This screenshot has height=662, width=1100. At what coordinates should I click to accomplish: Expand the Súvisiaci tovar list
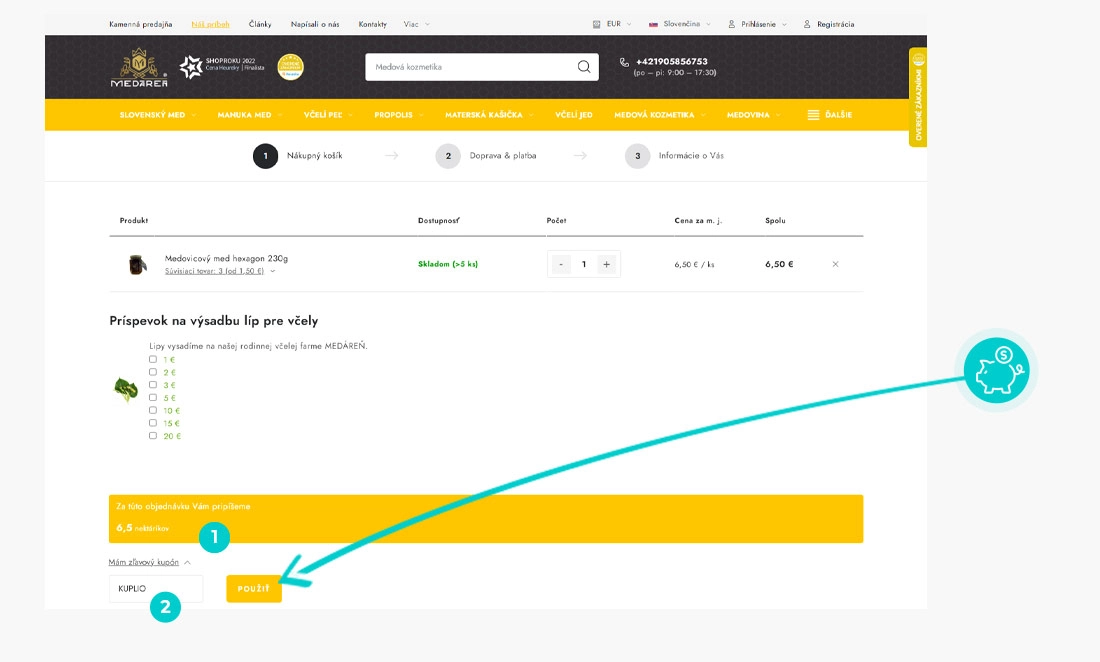click(x=220, y=271)
